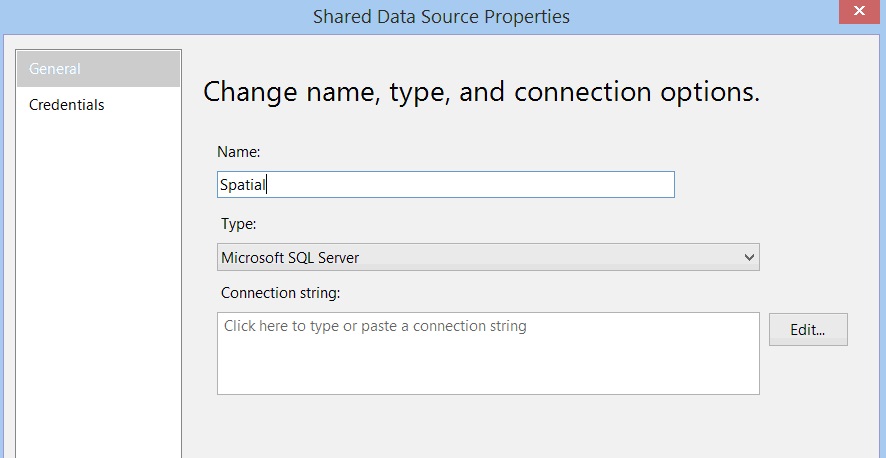This screenshot has width=886, height=458.
Task: Click blank dialog area below the Edit button
Action: coord(808,400)
